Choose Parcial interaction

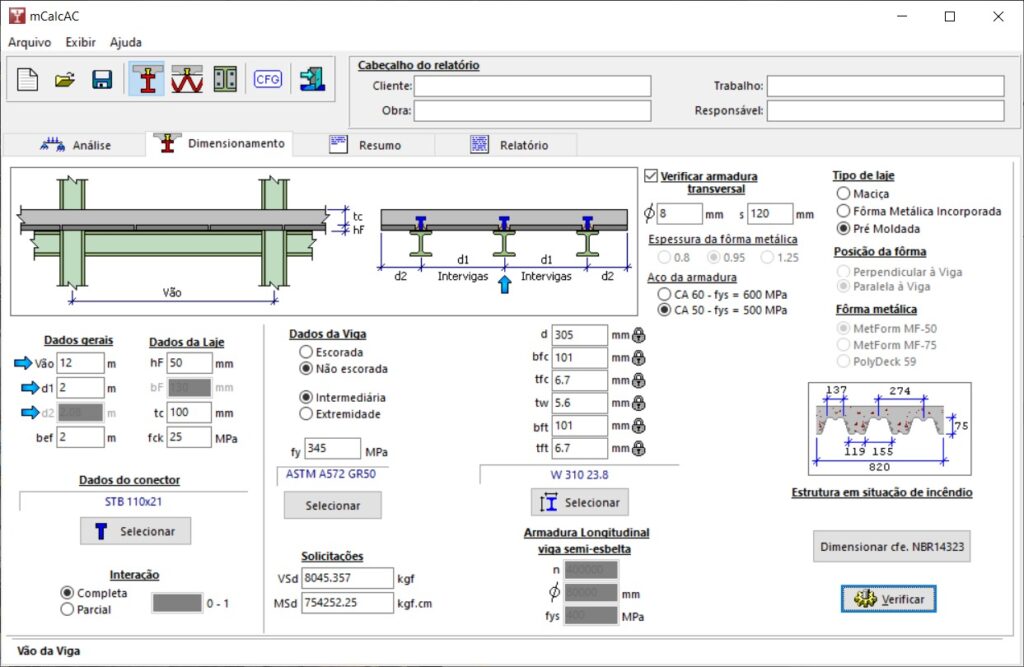click(x=67, y=610)
